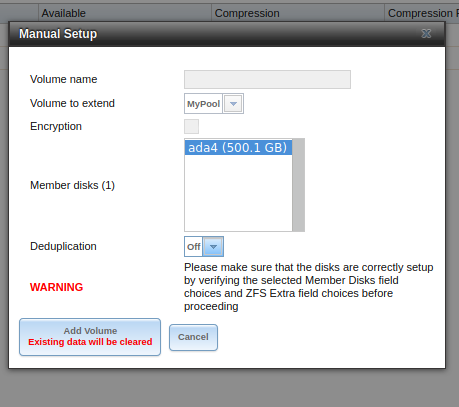459x407 pixels.
Task: Close the Manual Setup dialog with X
Action: (x=426, y=33)
